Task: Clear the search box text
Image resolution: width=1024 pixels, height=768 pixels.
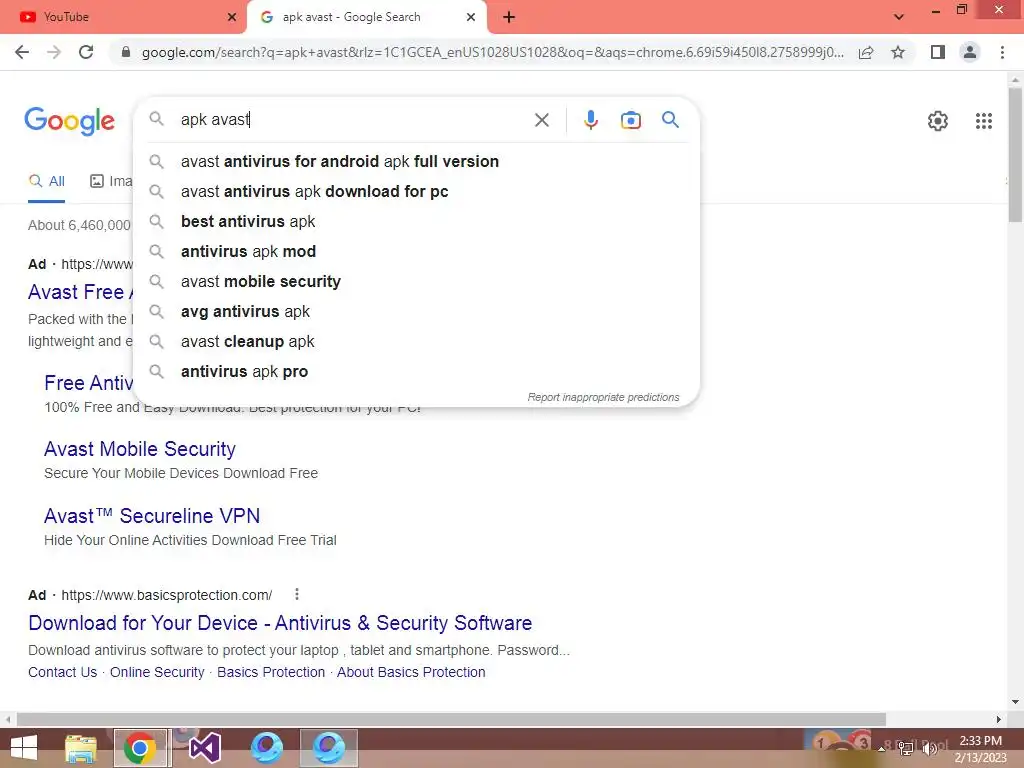Action: (x=541, y=120)
